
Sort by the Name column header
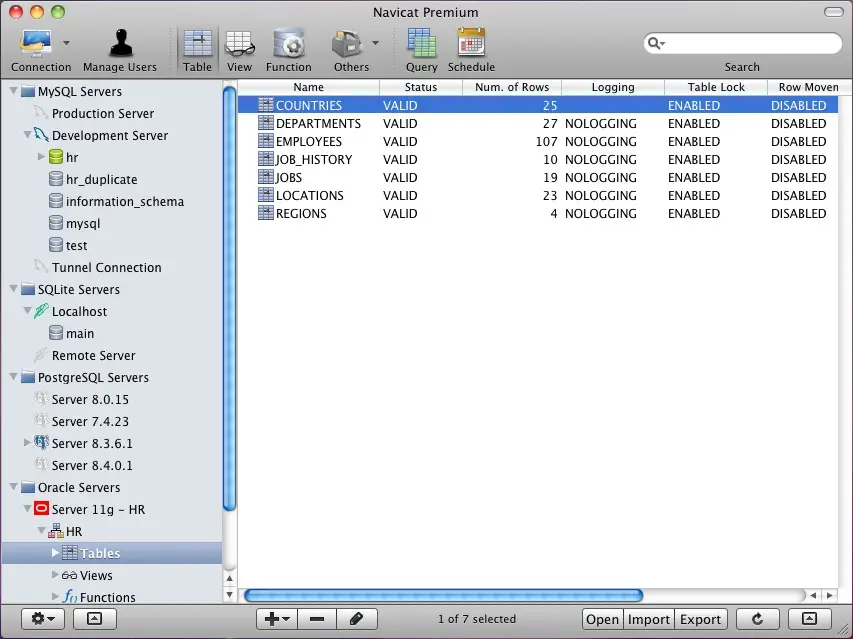click(x=308, y=87)
